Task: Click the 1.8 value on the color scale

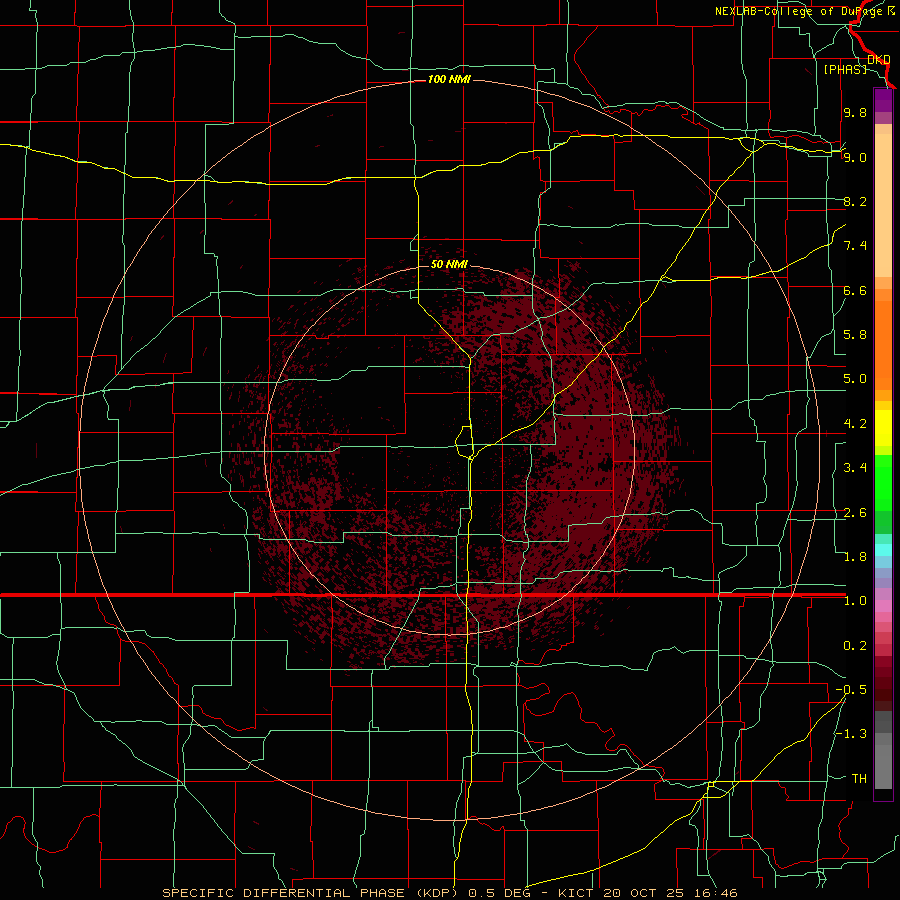Action: coord(855,557)
